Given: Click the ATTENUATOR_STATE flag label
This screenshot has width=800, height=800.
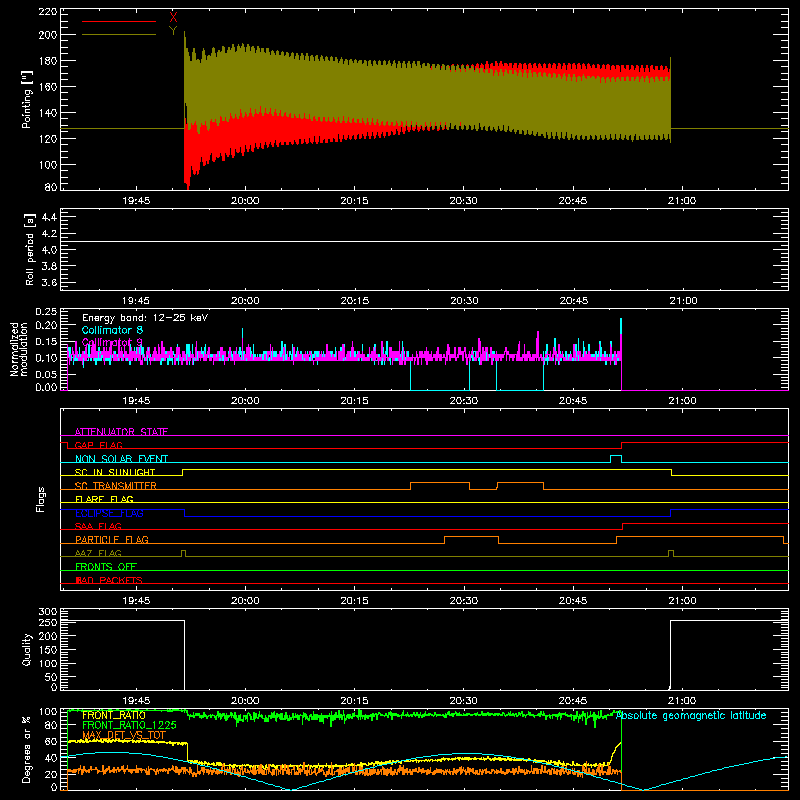Looking at the screenshot, I should 121,432.
